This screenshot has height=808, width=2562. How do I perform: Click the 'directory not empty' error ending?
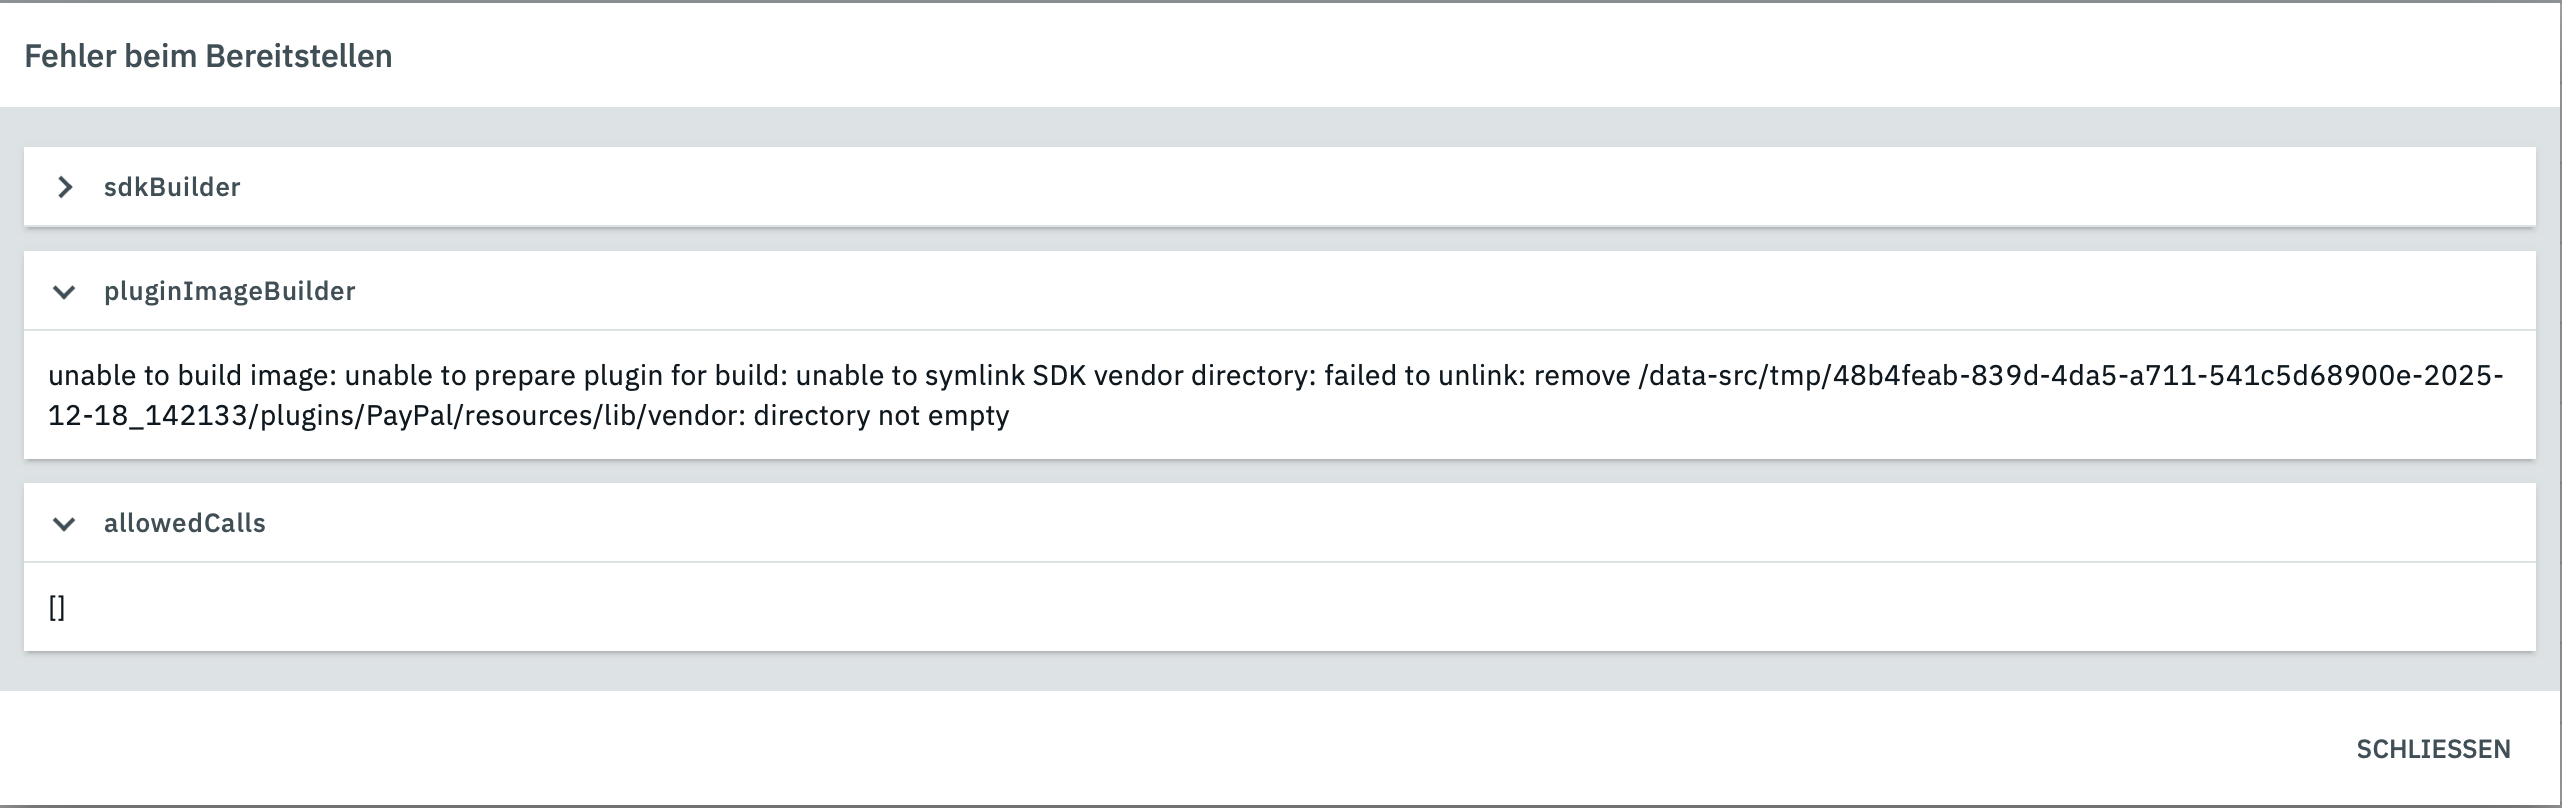[881, 415]
